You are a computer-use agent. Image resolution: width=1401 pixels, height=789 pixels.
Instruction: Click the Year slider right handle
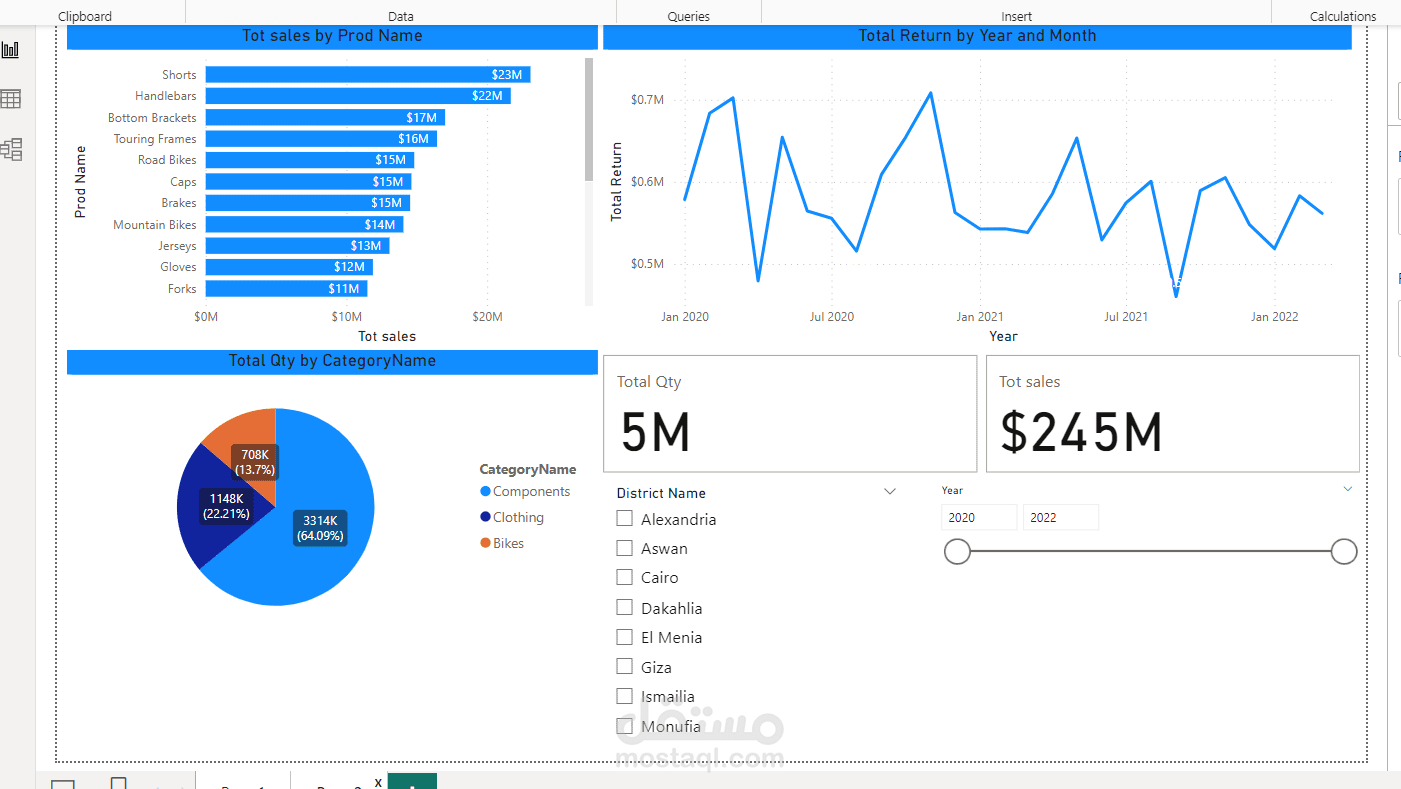coord(1344,551)
